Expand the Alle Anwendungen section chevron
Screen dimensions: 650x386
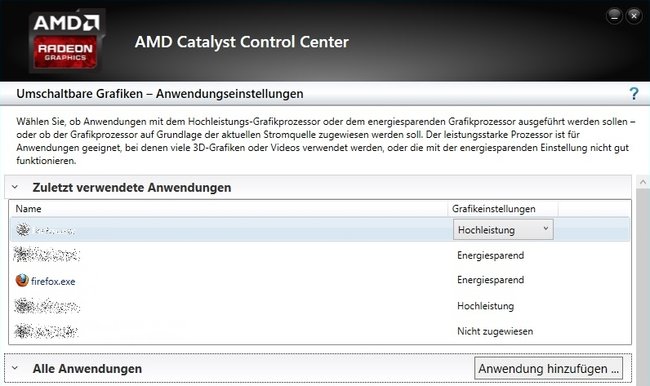point(15,368)
